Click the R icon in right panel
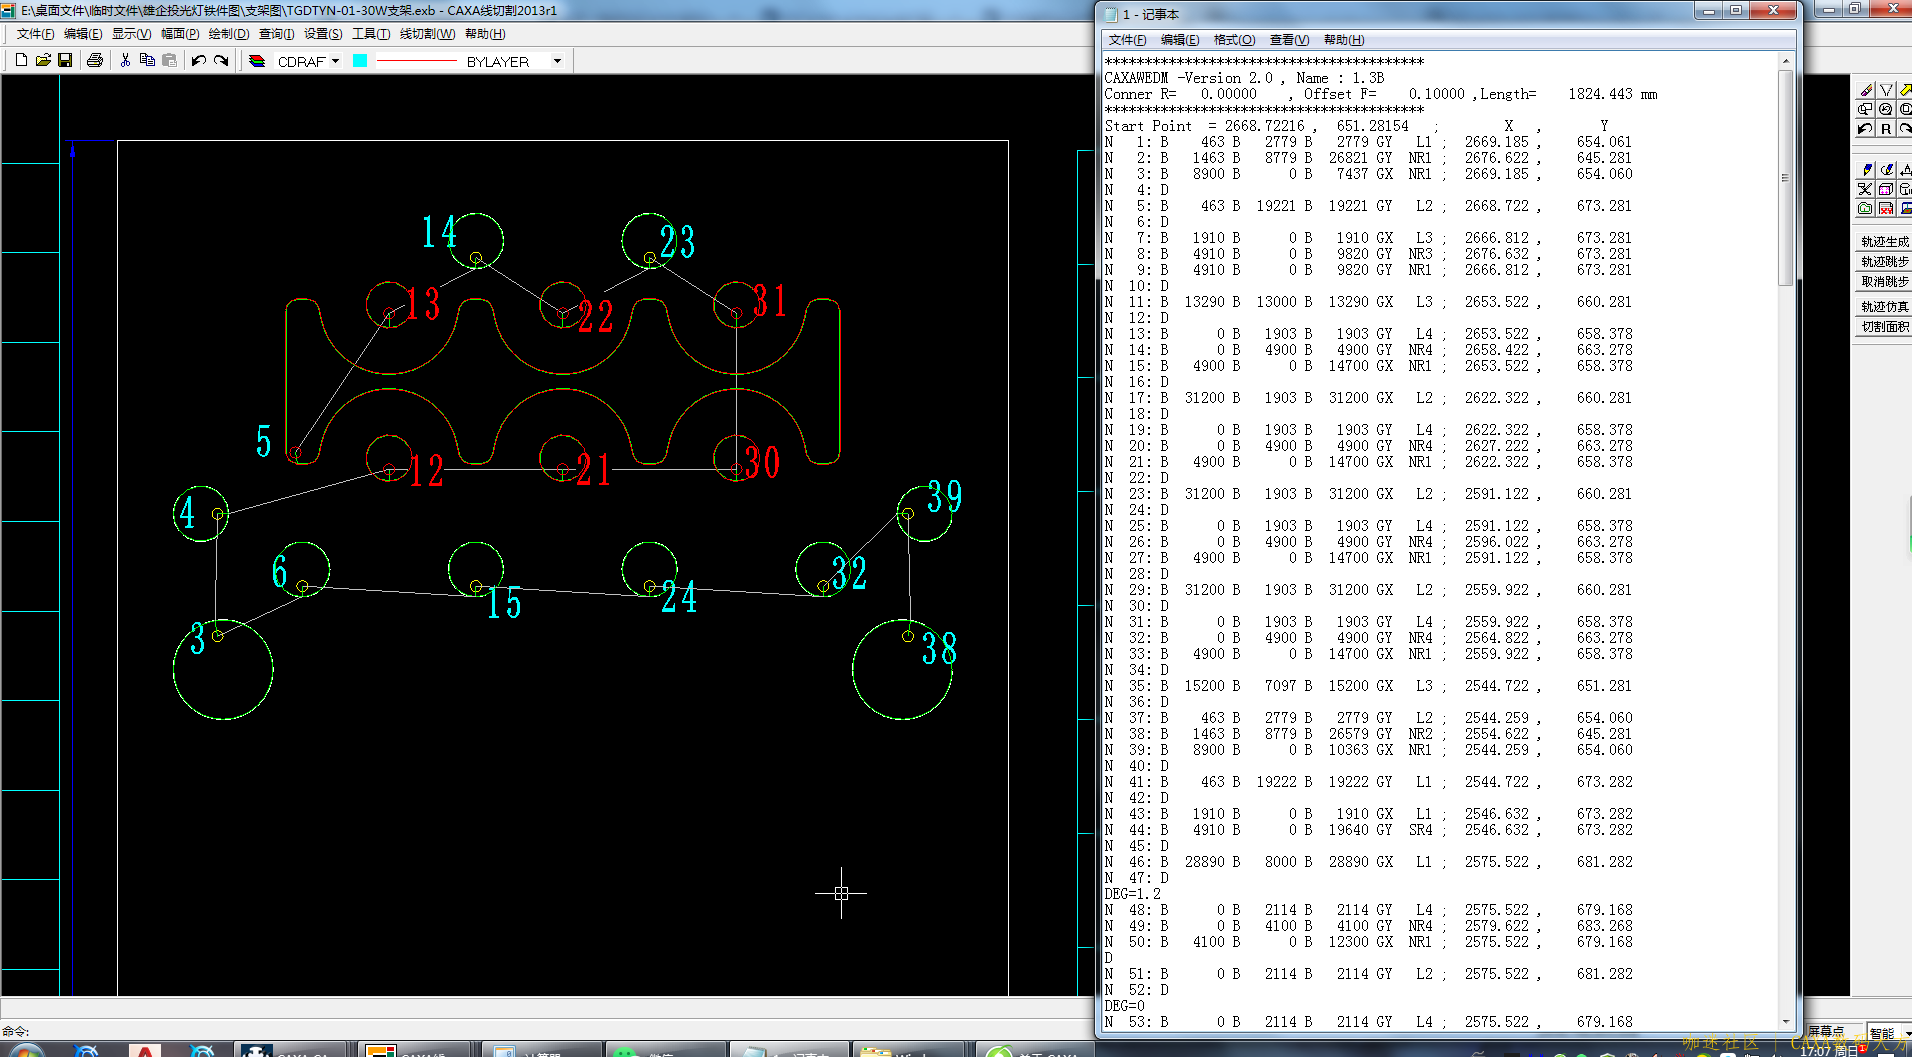Viewport: 1912px width, 1057px height. pyautogui.click(x=1886, y=129)
